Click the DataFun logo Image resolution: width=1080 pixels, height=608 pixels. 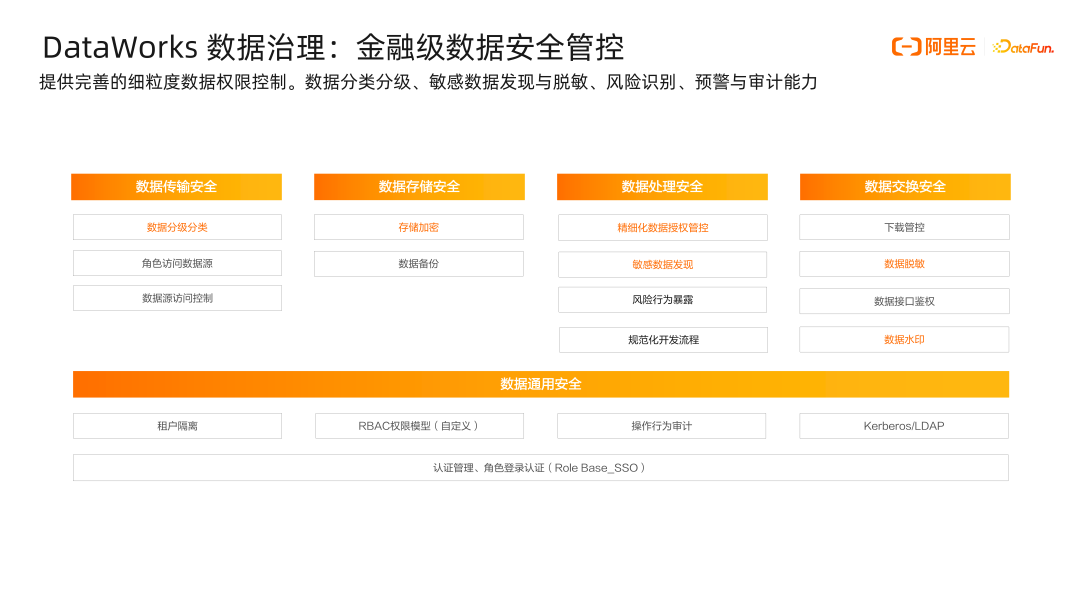coord(1025,47)
